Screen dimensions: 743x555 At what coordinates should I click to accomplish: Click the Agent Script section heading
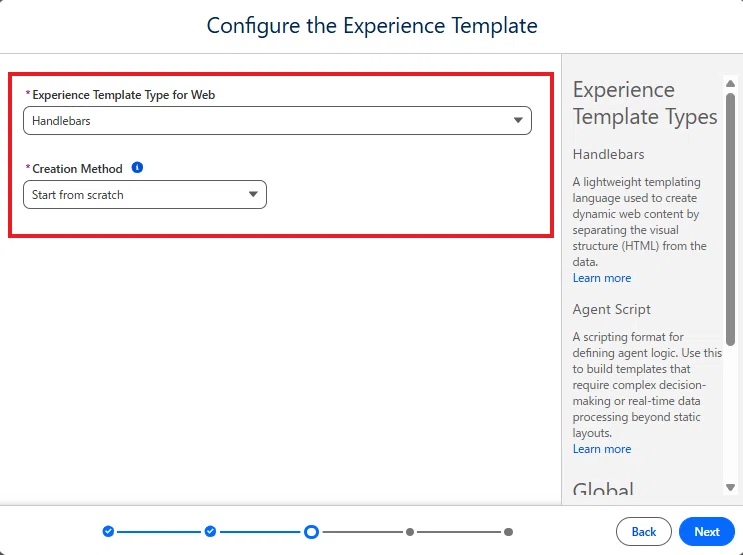pos(611,309)
